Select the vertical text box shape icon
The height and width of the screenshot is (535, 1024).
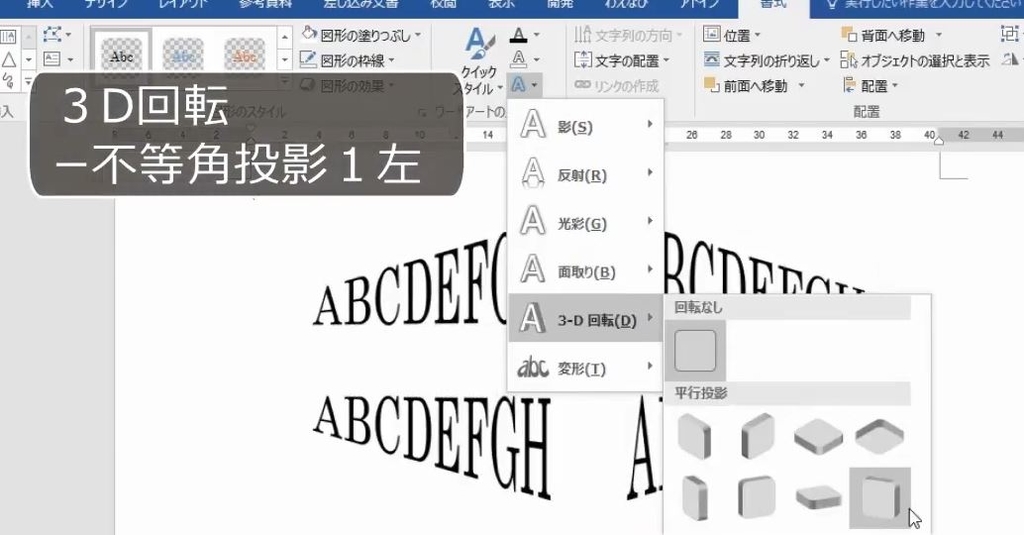coord(8,37)
